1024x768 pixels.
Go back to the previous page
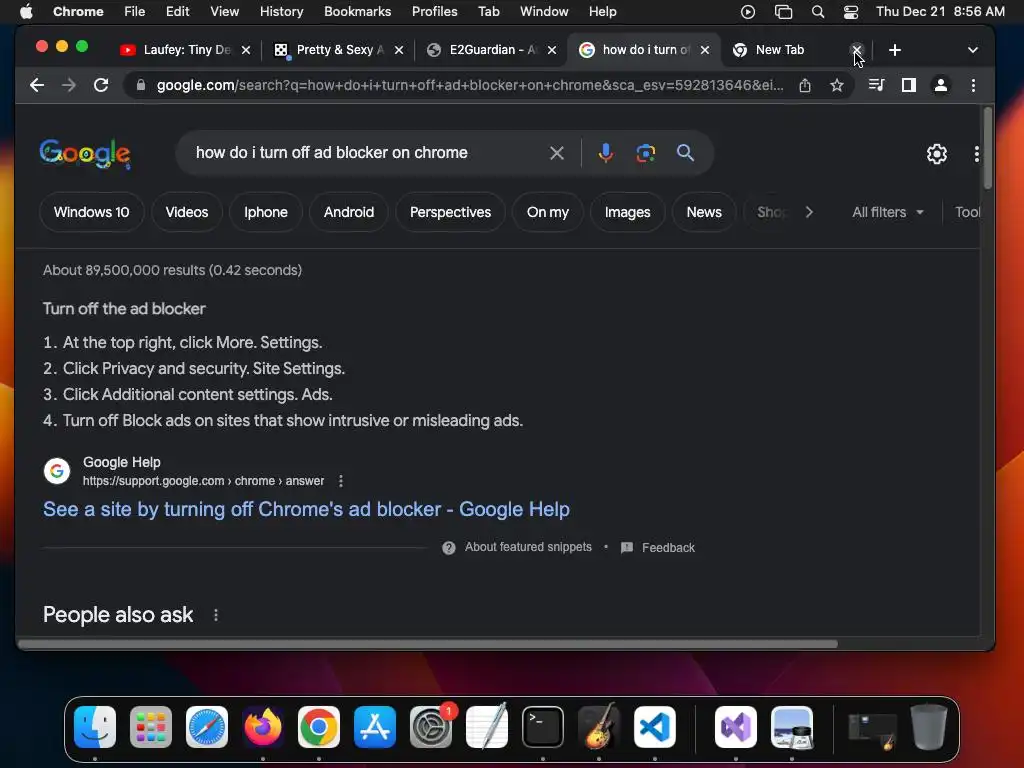tap(37, 85)
